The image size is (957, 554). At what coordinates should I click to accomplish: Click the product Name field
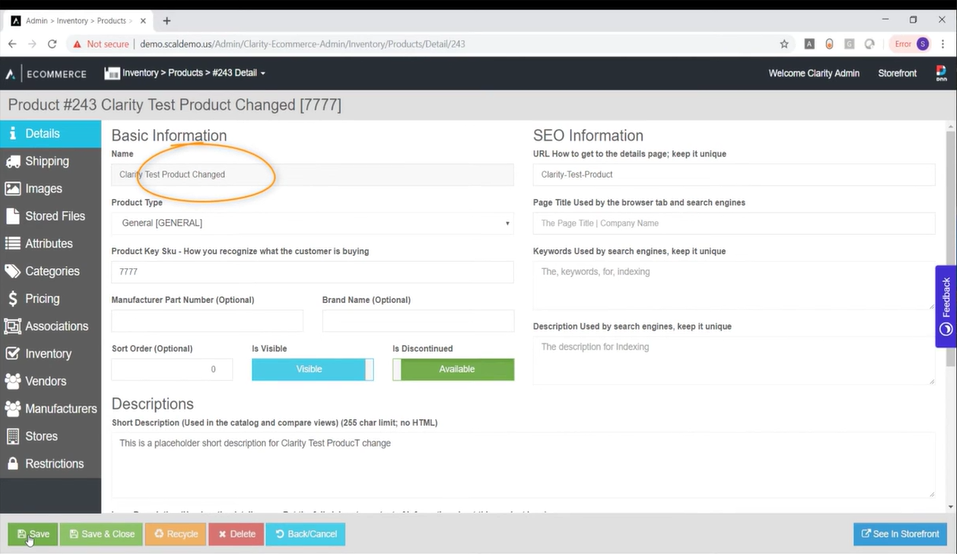[312, 174]
